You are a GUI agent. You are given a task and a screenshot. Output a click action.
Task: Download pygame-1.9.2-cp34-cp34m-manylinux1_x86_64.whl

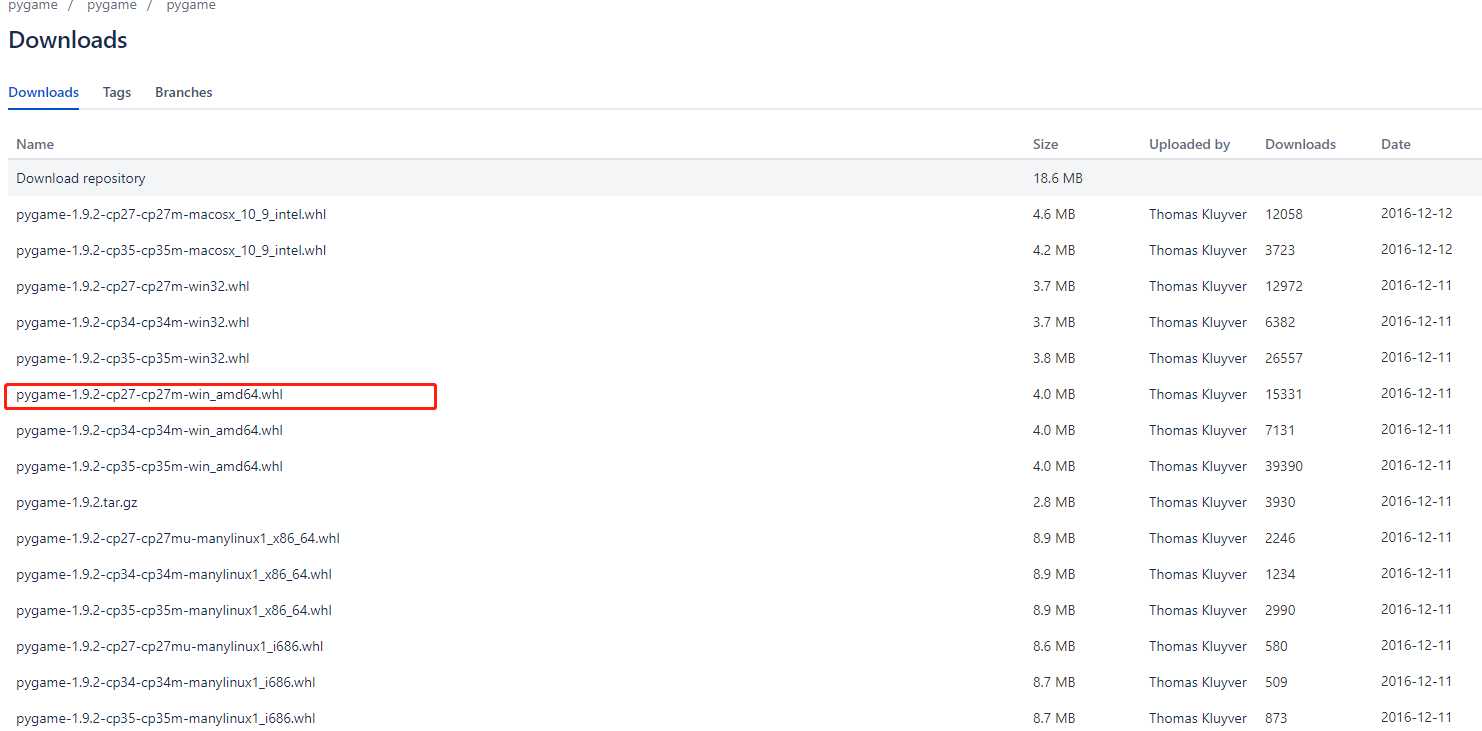pyautogui.click(x=174, y=574)
